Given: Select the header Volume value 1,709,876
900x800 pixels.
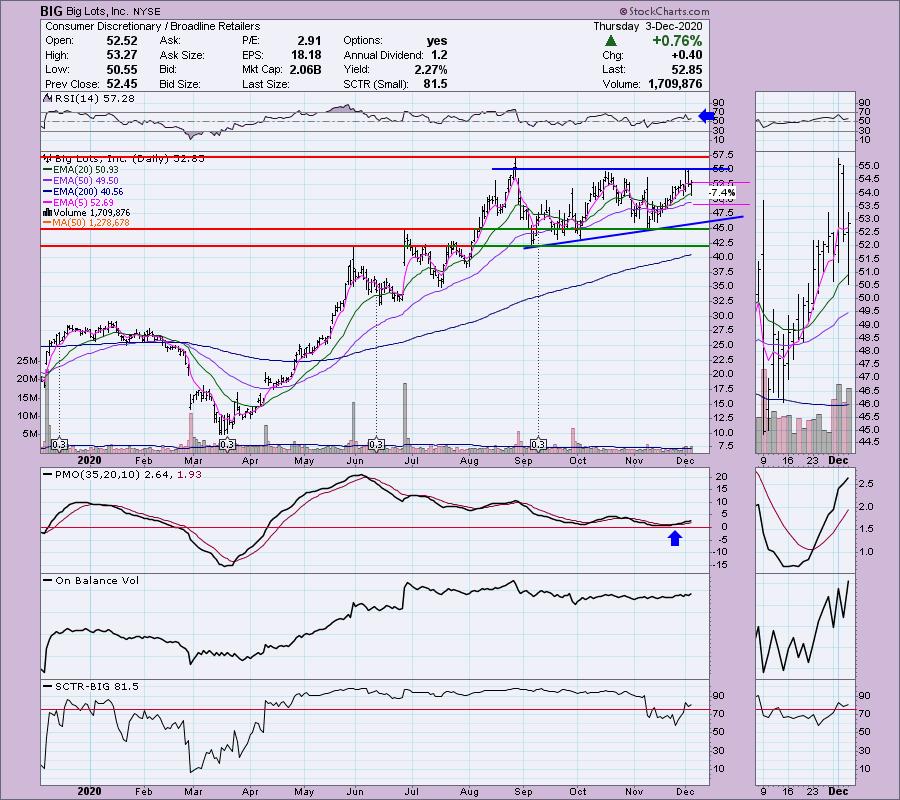Looking at the screenshot, I should (675, 84).
